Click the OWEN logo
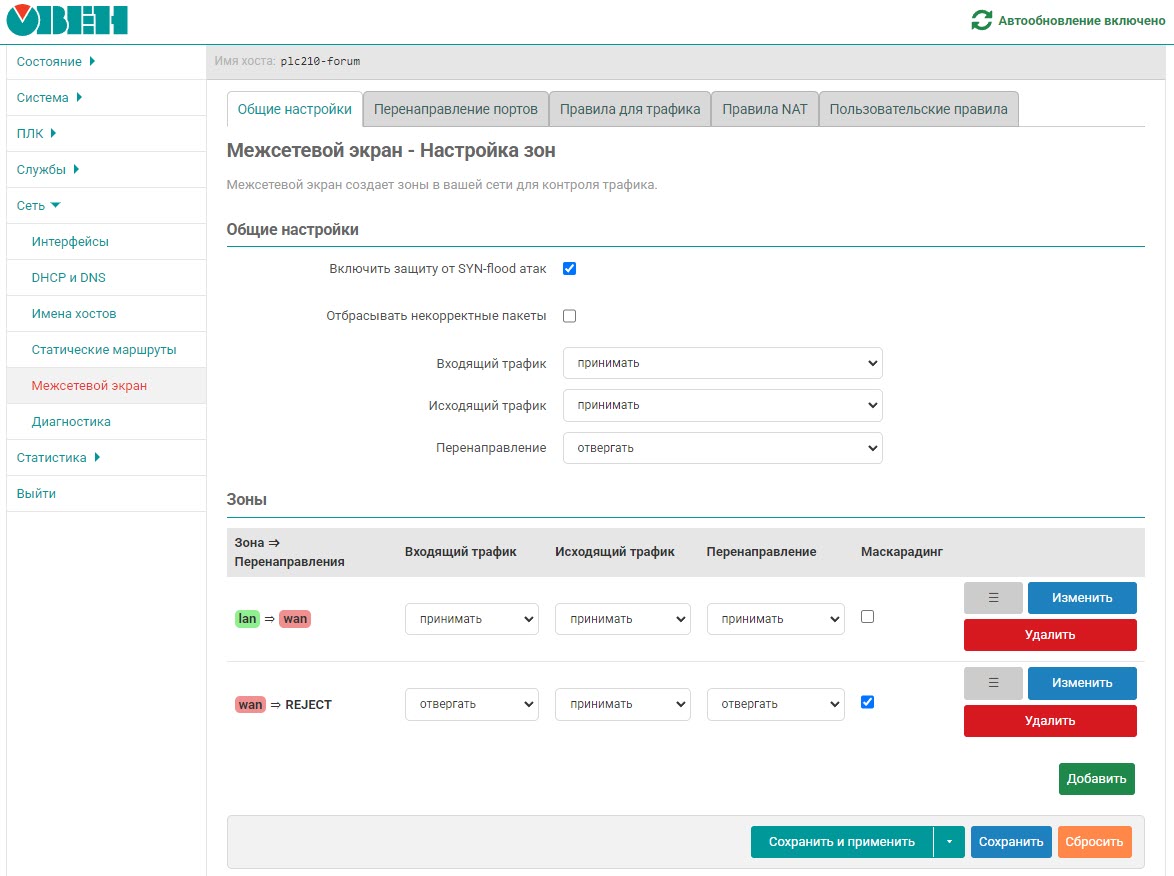Image resolution: width=1174 pixels, height=876 pixels. 67,20
